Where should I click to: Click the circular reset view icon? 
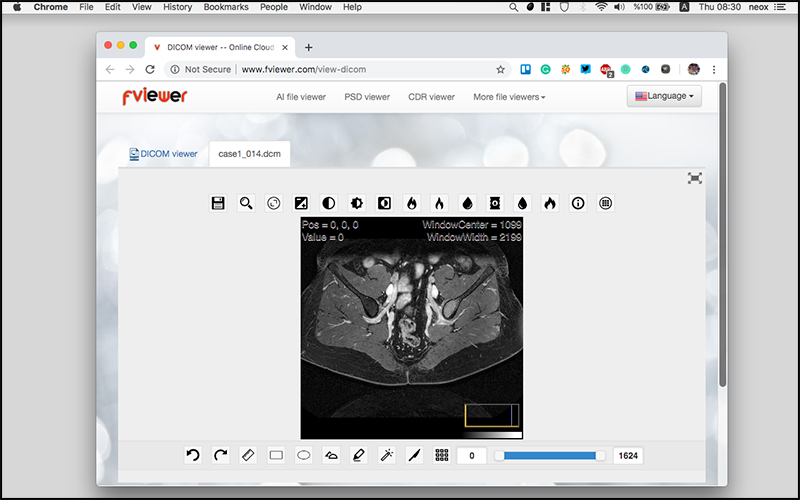273,203
